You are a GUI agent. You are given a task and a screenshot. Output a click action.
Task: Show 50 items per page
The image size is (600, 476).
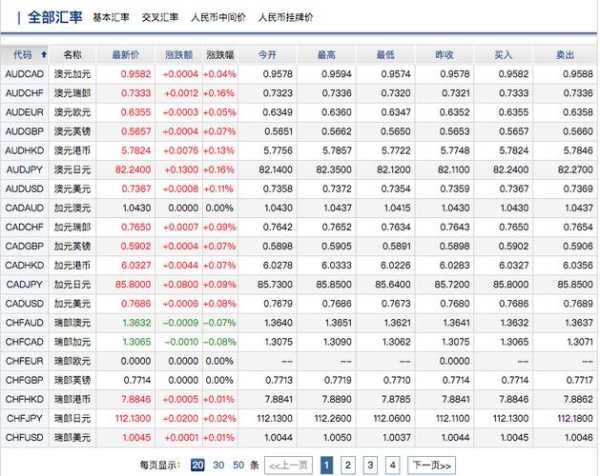[x=237, y=464]
